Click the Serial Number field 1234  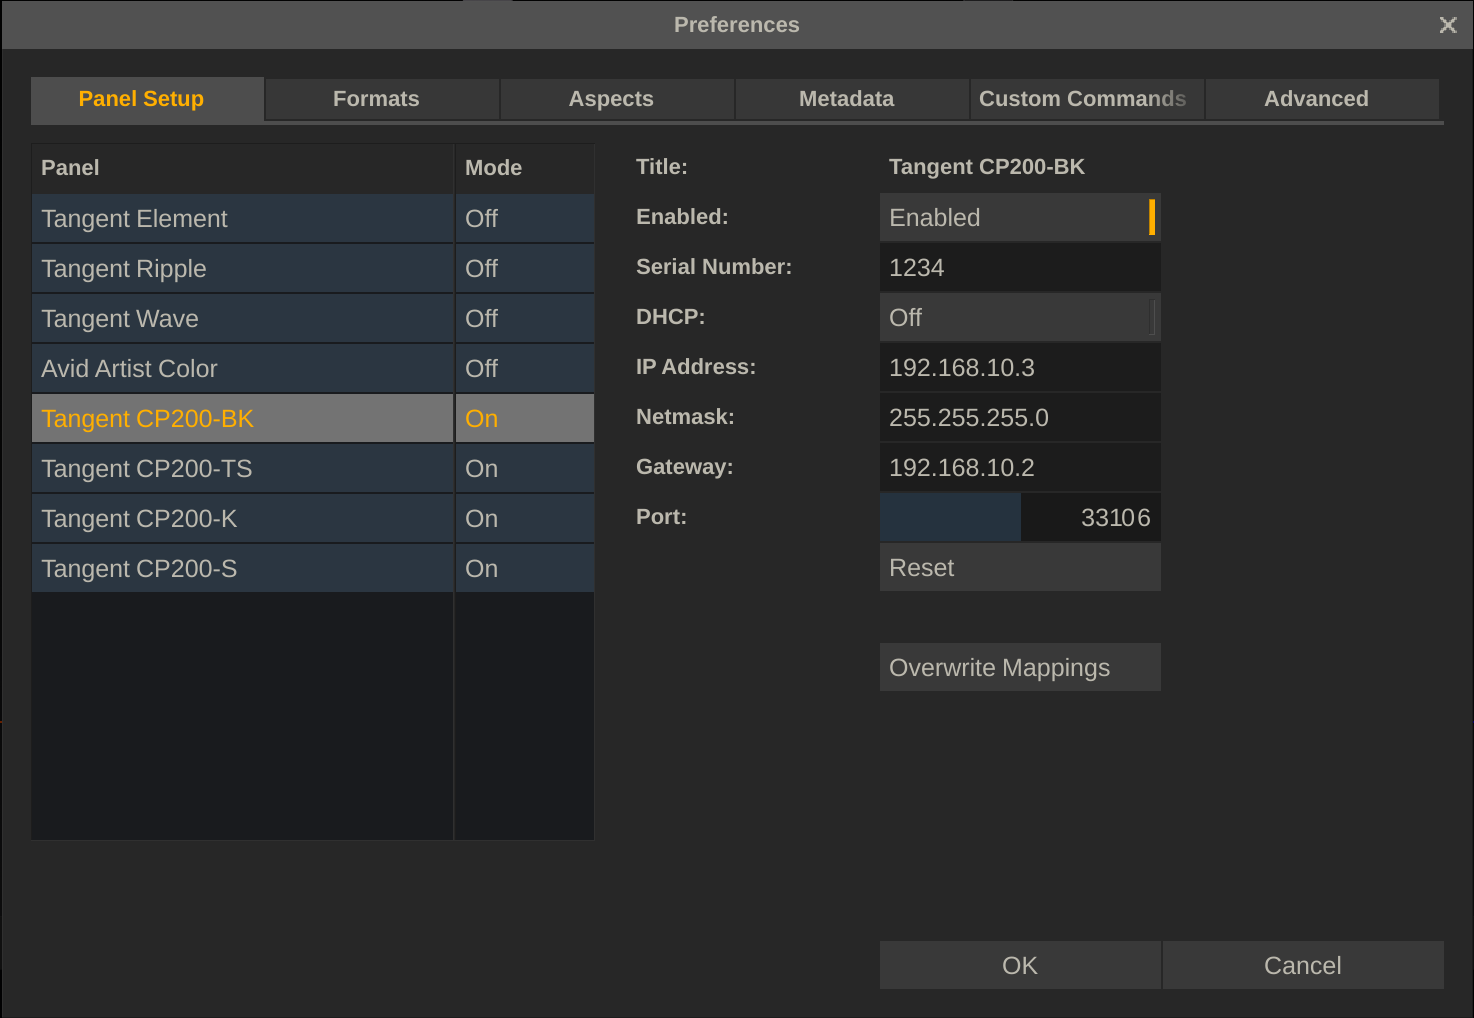[1020, 267]
